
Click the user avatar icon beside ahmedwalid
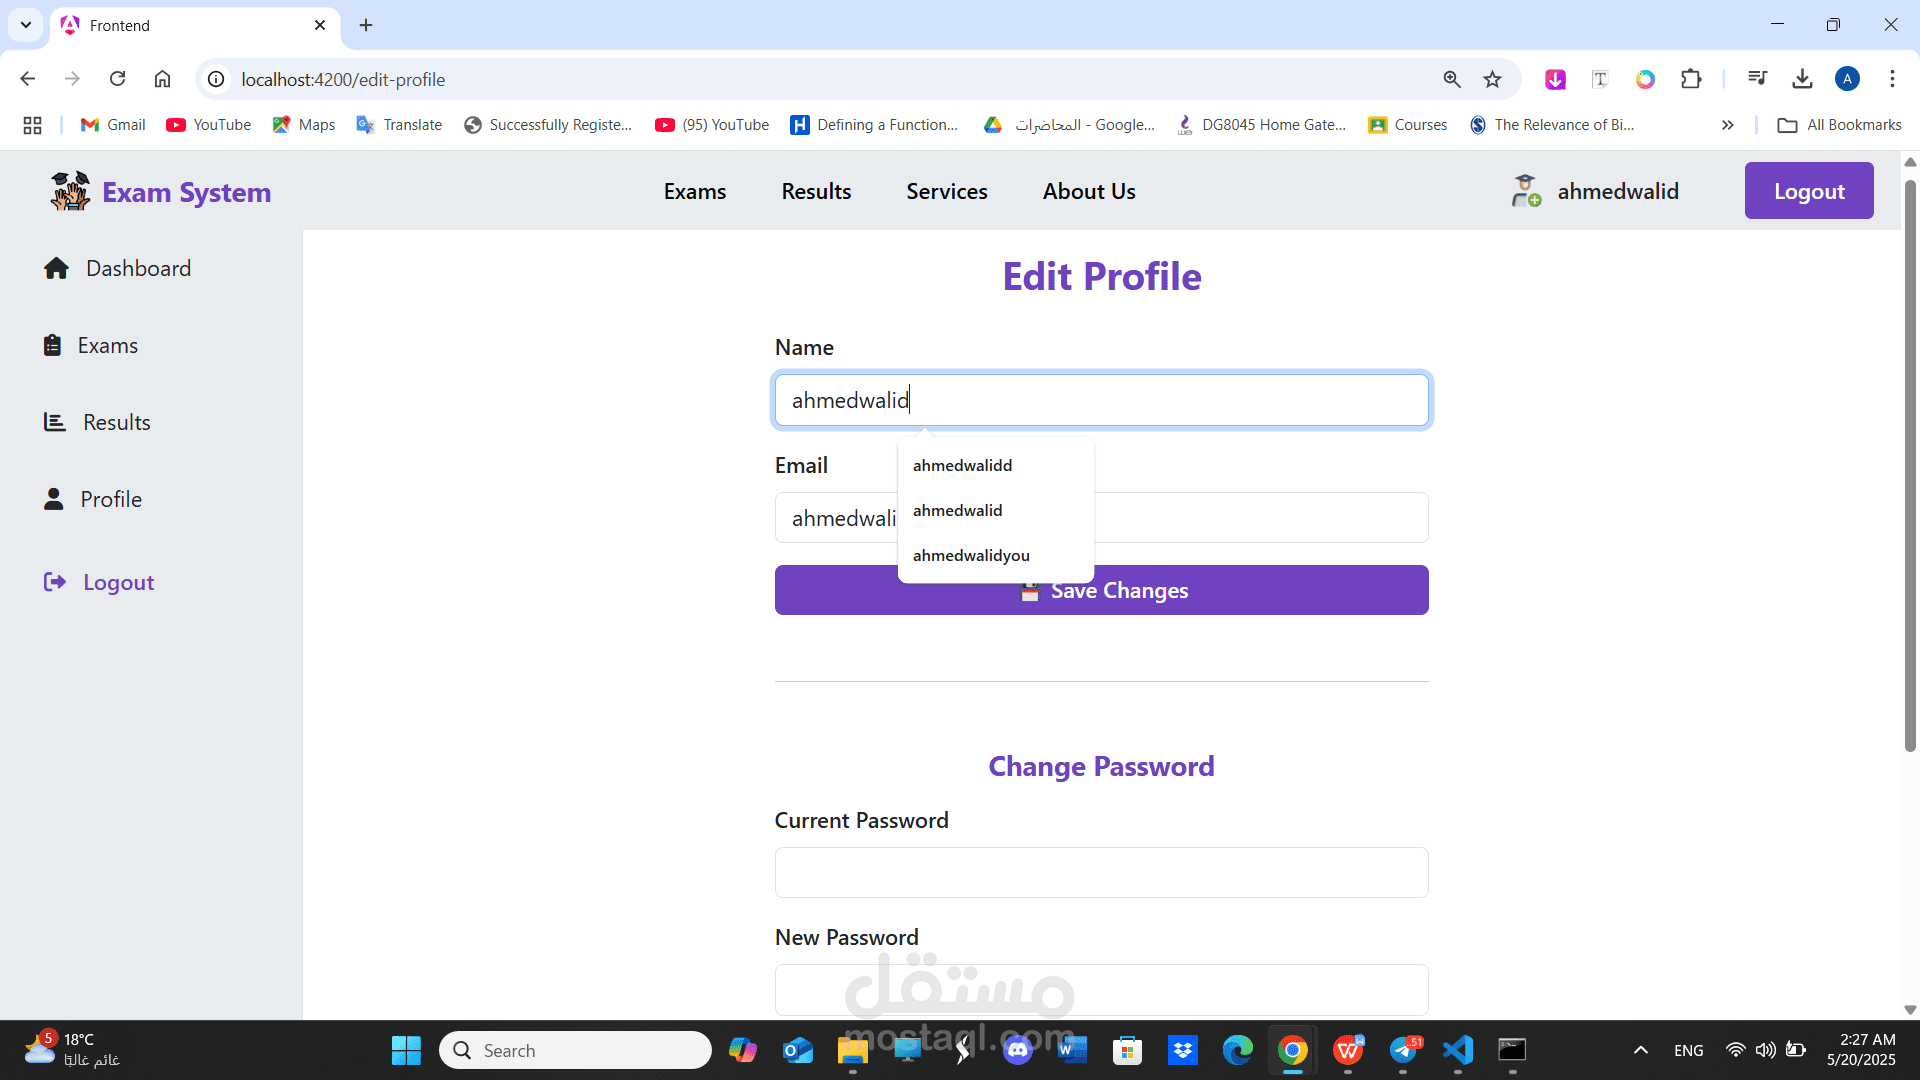pyautogui.click(x=1525, y=191)
